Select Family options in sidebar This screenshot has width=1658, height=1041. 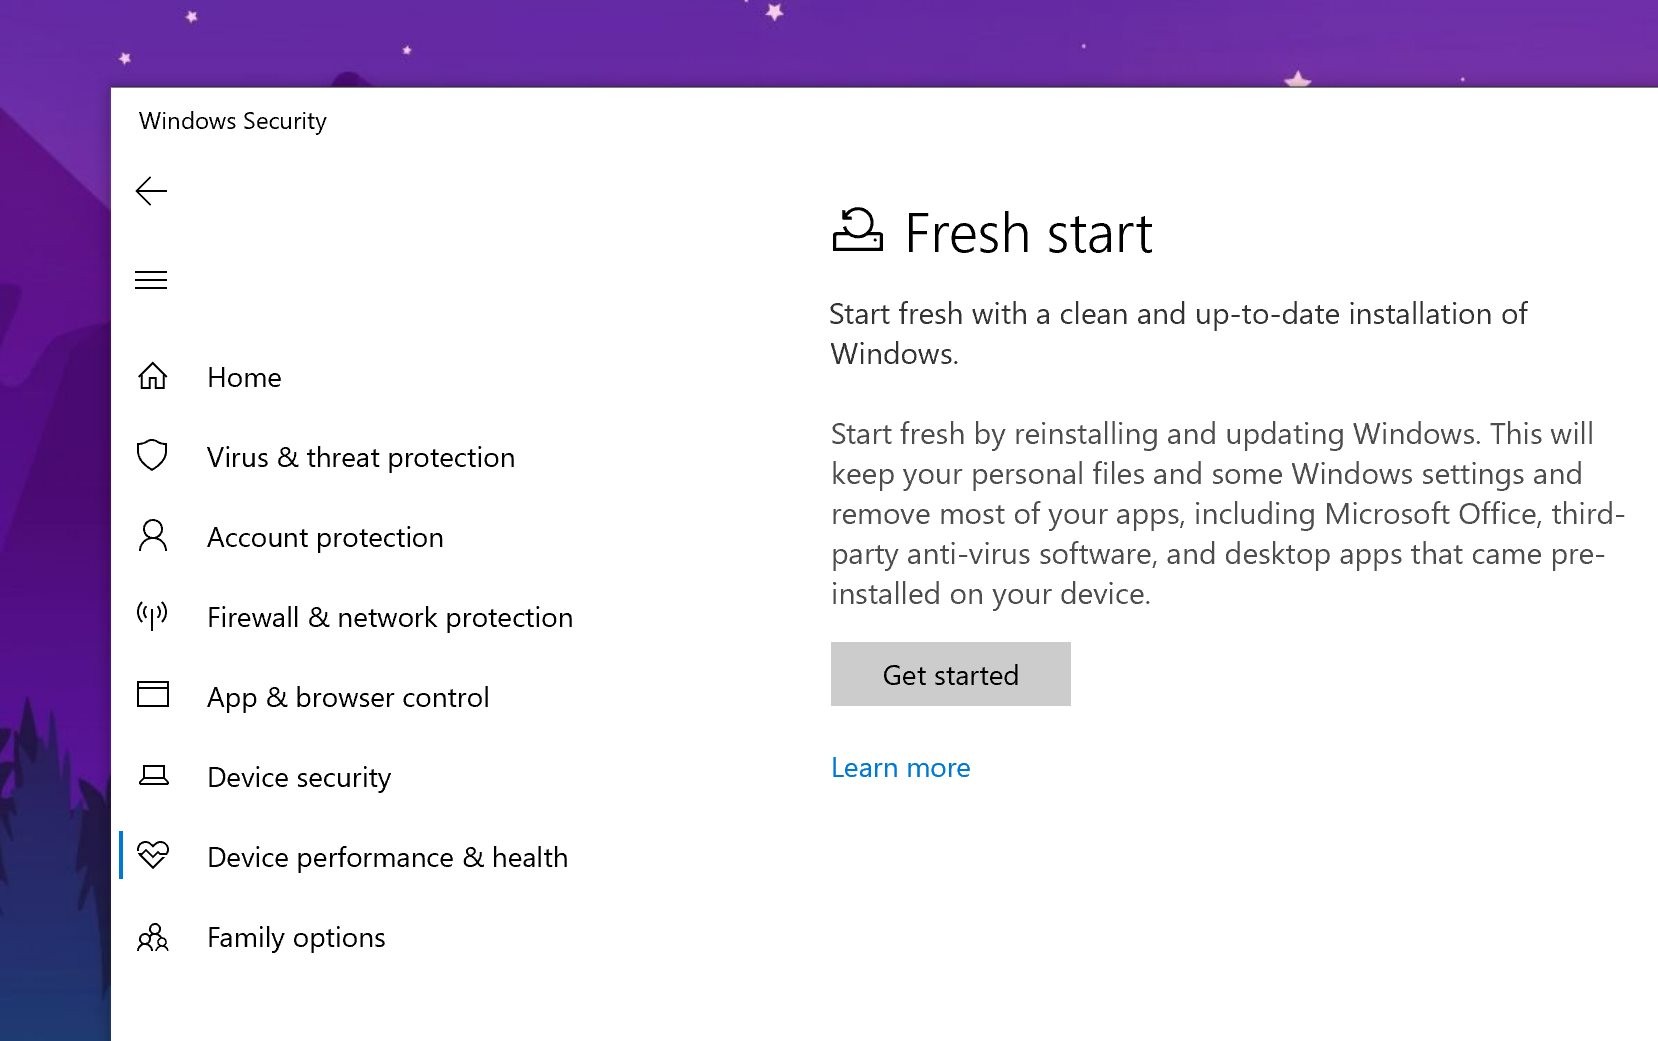pos(296,937)
